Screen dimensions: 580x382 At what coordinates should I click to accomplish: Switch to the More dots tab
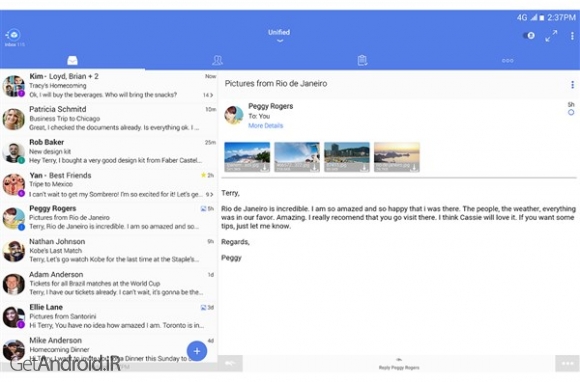click(508, 61)
